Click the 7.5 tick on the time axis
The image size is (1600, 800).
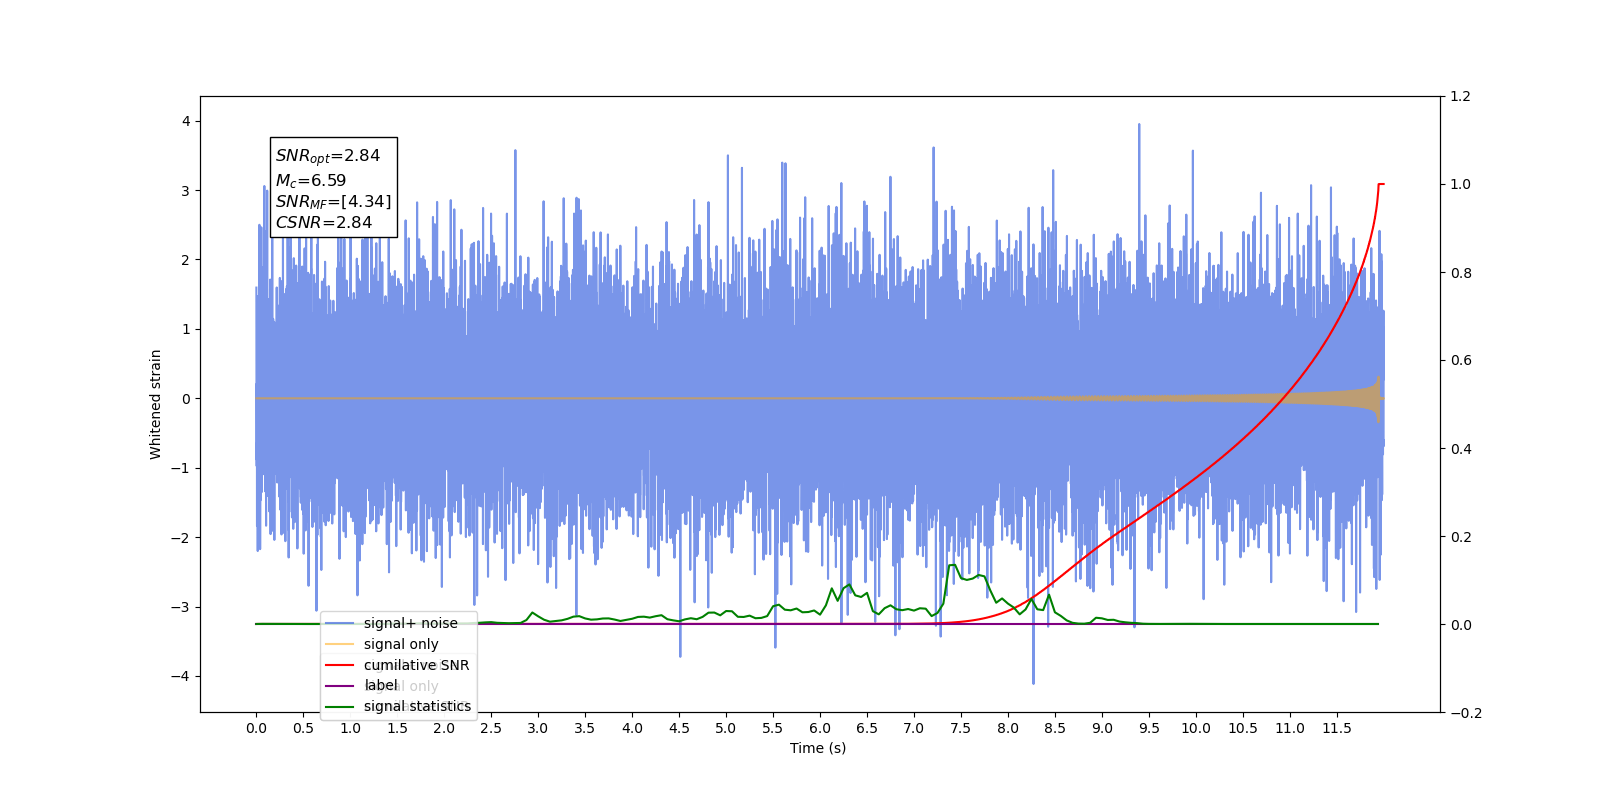click(x=961, y=728)
